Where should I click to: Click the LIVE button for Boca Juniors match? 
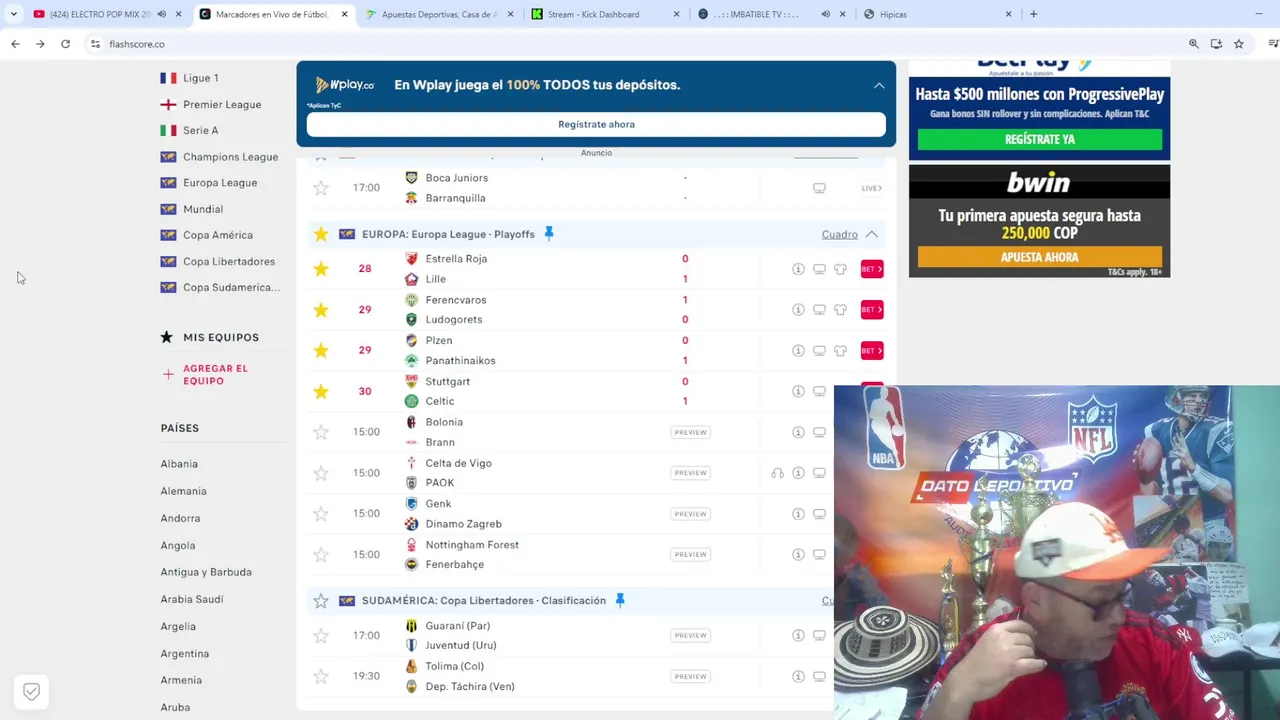point(872,188)
